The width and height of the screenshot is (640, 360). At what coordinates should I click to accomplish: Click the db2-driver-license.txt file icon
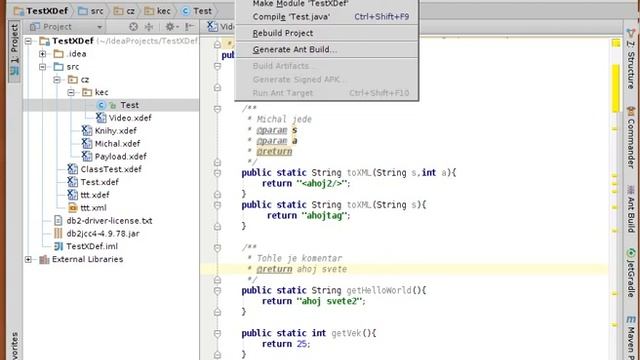coord(58,221)
